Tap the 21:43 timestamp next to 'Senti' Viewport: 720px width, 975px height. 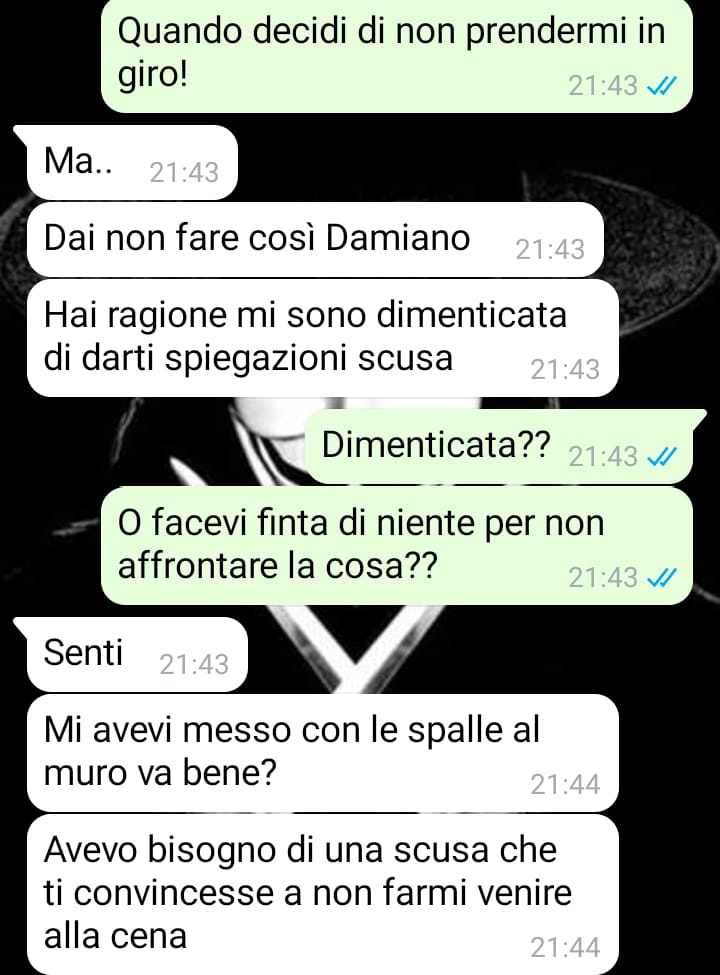point(194,664)
